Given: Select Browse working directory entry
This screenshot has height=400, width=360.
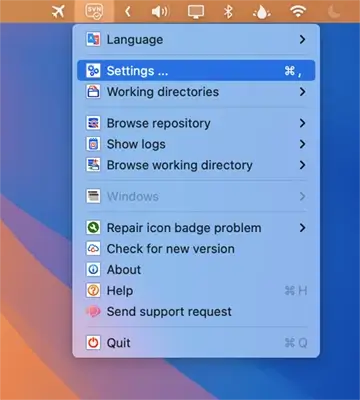Looking at the screenshot, I should pyautogui.click(x=196, y=165).
